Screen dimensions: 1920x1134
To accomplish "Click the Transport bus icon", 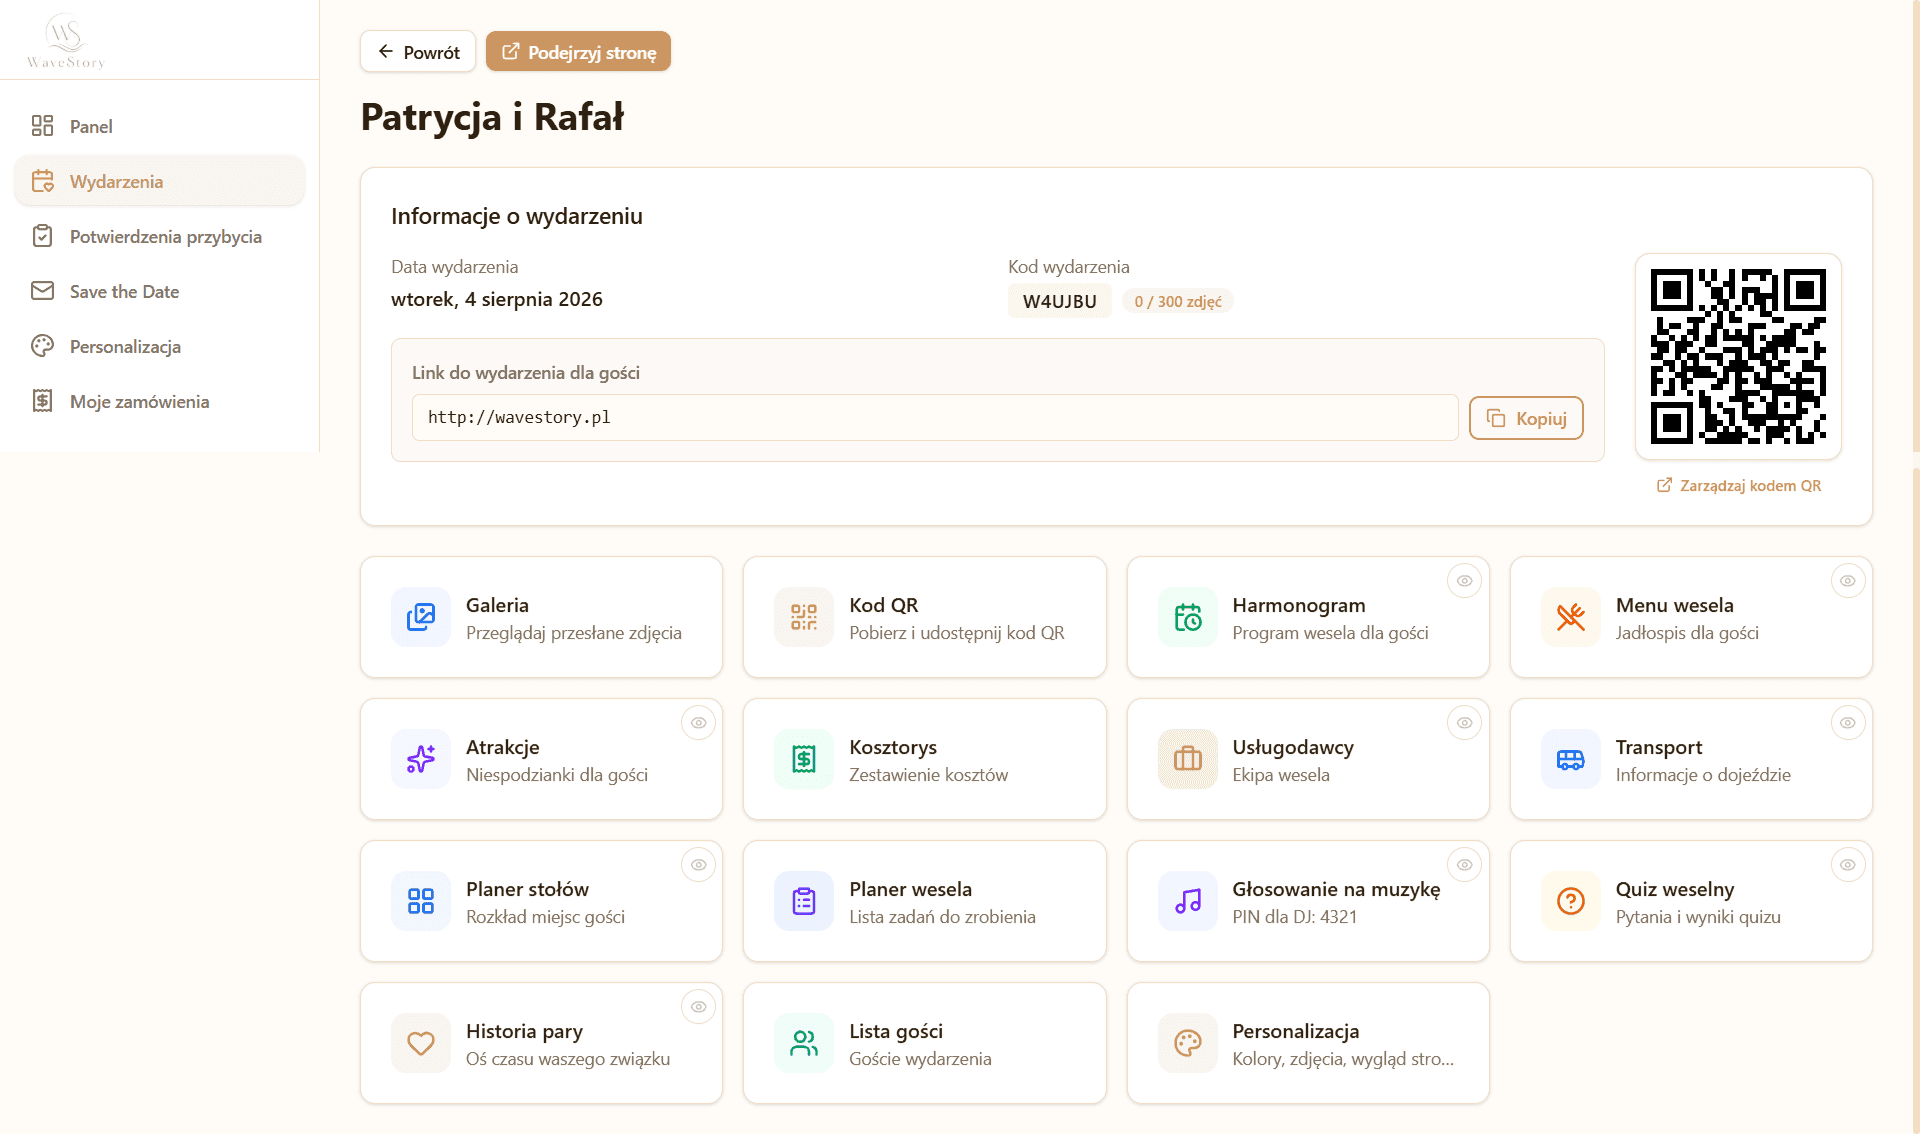I will click(1571, 759).
